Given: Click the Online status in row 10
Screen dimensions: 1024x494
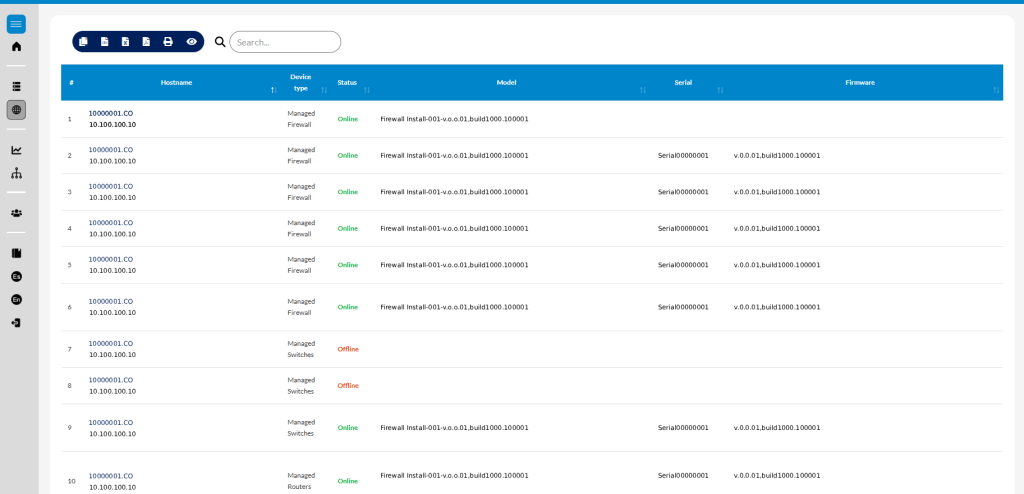Looking at the screenshot, I should [x=347, y=481].
